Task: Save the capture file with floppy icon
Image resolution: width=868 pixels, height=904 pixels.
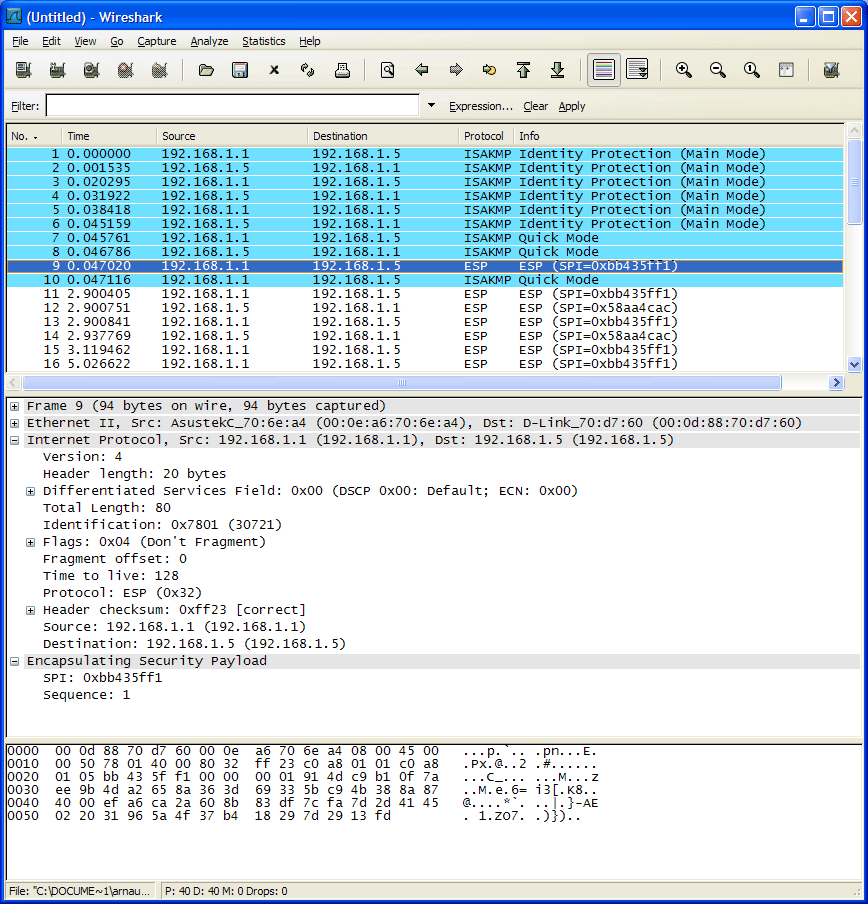Action: 240,70
